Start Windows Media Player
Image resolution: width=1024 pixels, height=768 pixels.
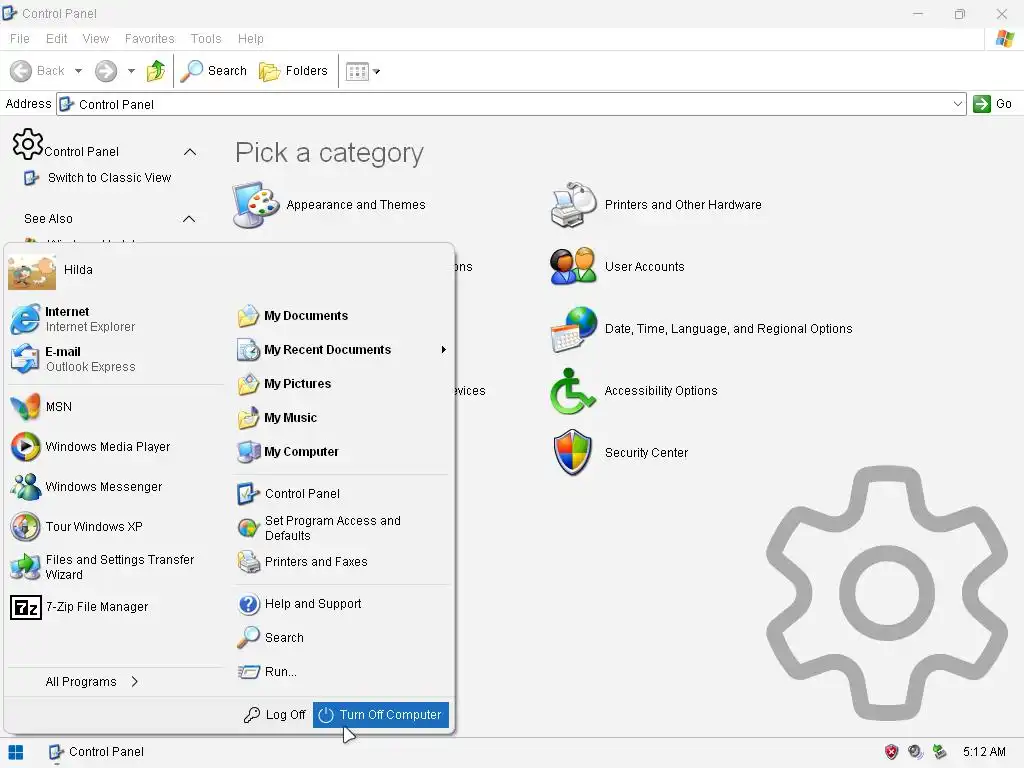pyautogui.click(x=90, y=447)
